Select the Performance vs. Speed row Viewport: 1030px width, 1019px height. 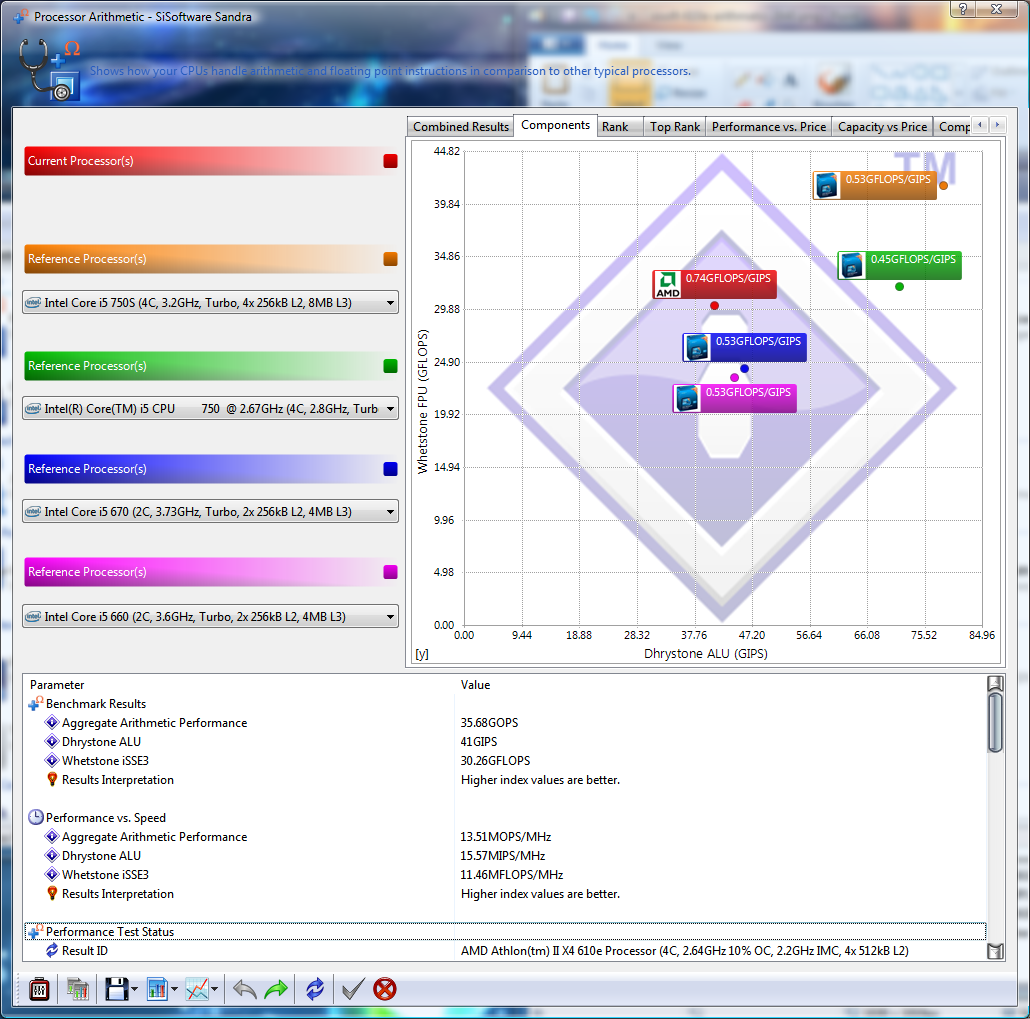[x=504, y=817]
